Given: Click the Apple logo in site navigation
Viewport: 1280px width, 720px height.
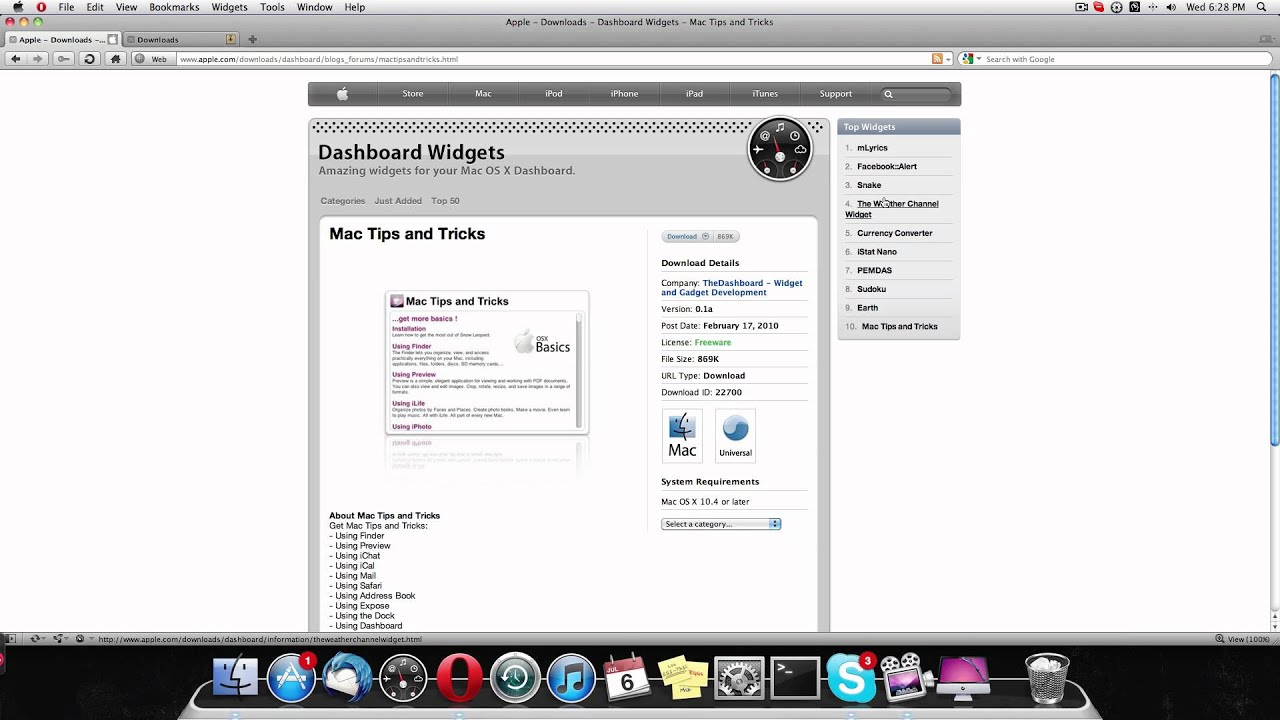Looking at the screenshot, I should point(342,94).
